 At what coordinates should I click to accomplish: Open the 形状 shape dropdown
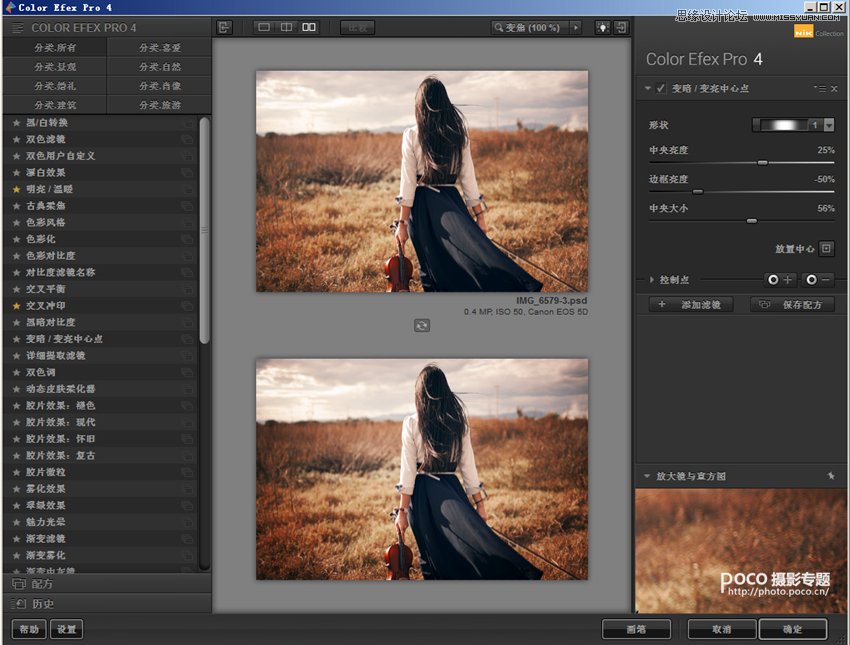pos(828,125)
